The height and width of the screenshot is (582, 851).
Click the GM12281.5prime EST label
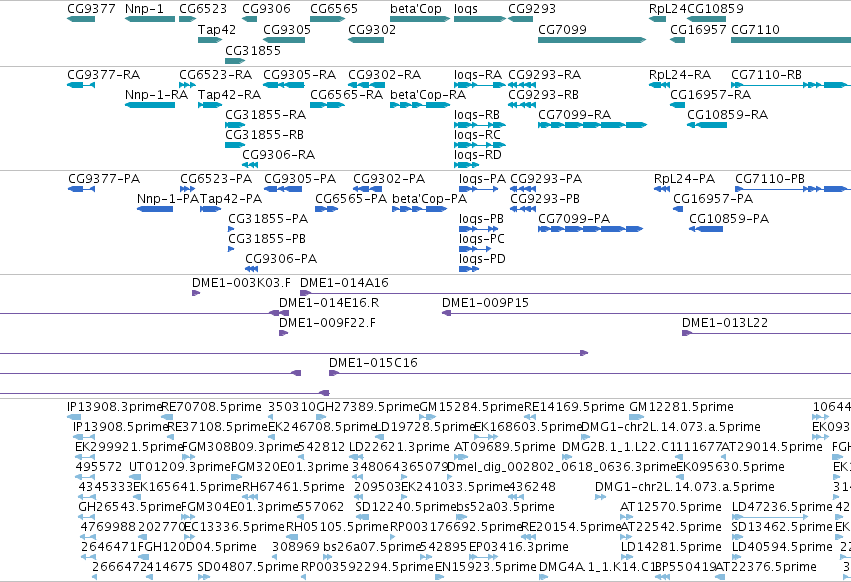coord(681,407)
